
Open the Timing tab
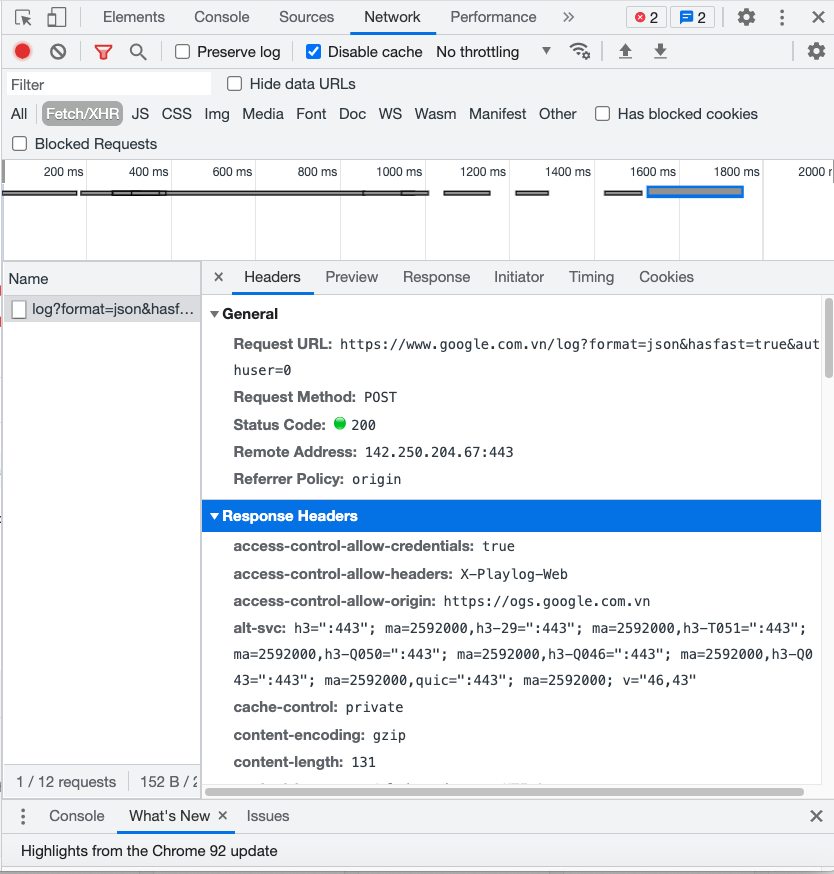coord(591,277)
